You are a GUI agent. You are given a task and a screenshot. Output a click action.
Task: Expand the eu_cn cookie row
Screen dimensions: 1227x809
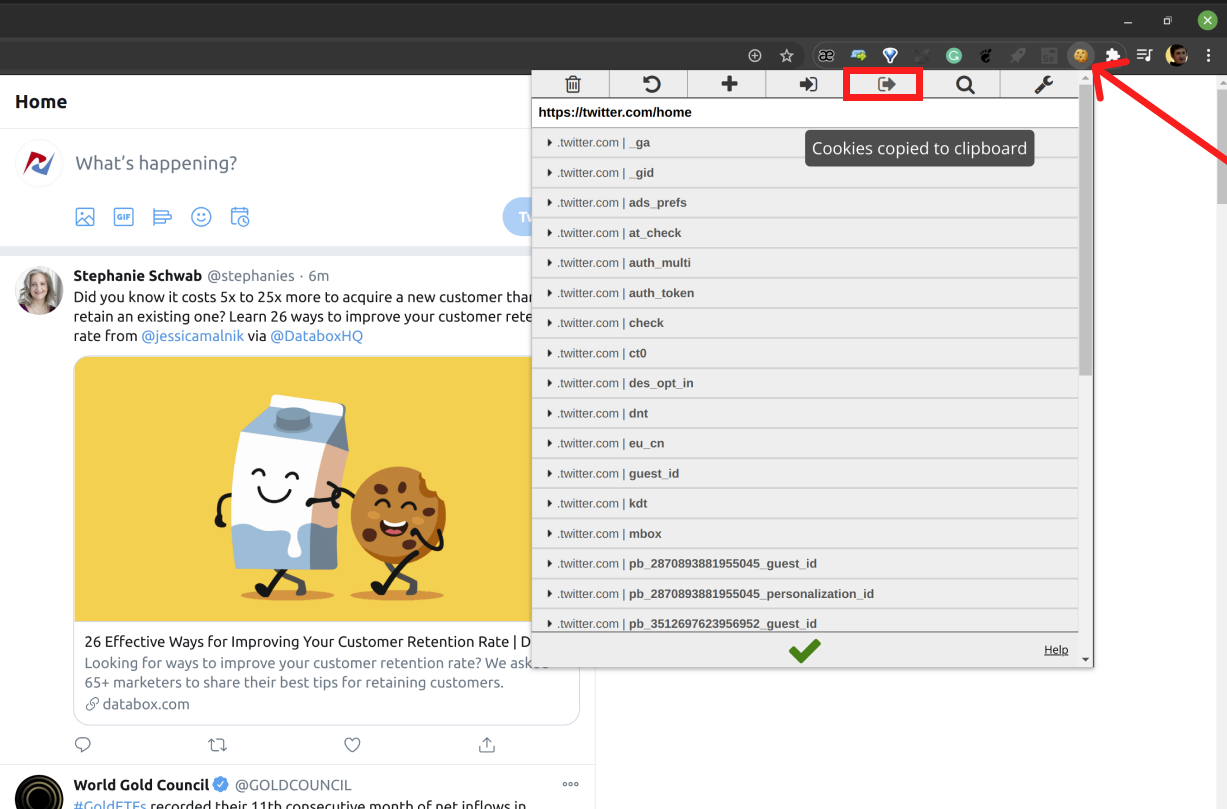pos(806,443)
